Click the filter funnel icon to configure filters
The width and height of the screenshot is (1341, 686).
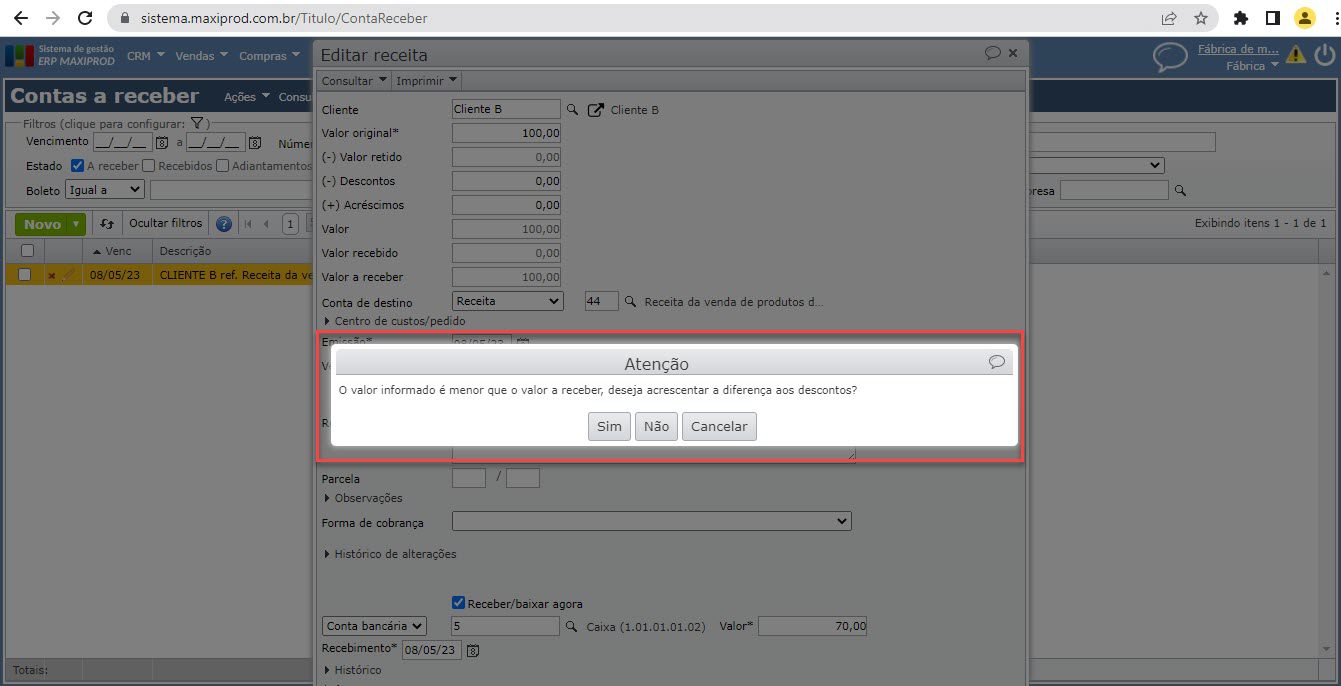pyautogui.click(x=197, y=123)
